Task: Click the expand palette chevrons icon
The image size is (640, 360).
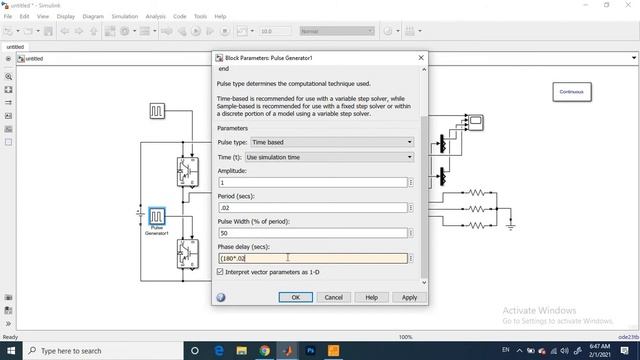Action: pyautogui.click(x=9, y=324)
